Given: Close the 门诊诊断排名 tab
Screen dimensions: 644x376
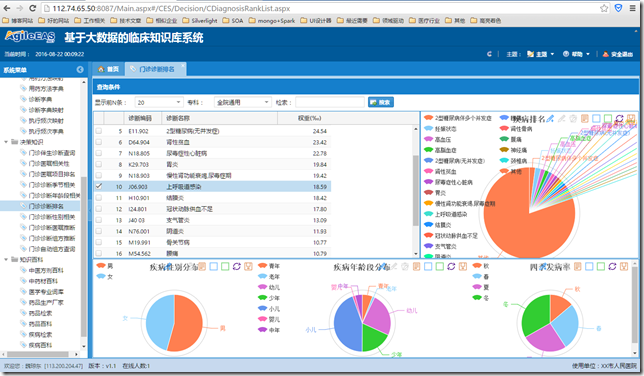Looking at the screenshot, I should (183, 65).
